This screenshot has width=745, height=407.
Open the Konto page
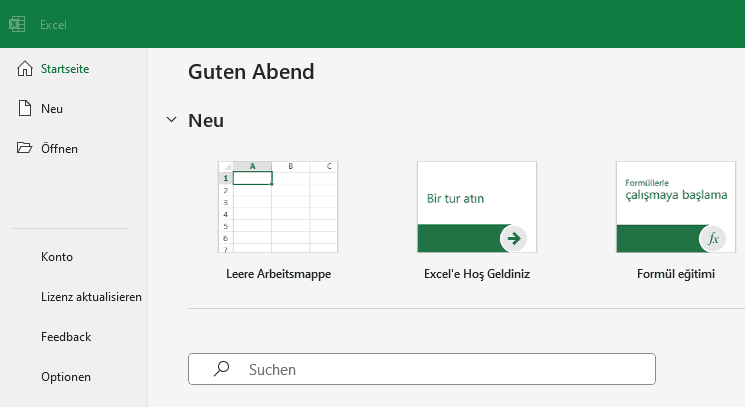point(57,257)
